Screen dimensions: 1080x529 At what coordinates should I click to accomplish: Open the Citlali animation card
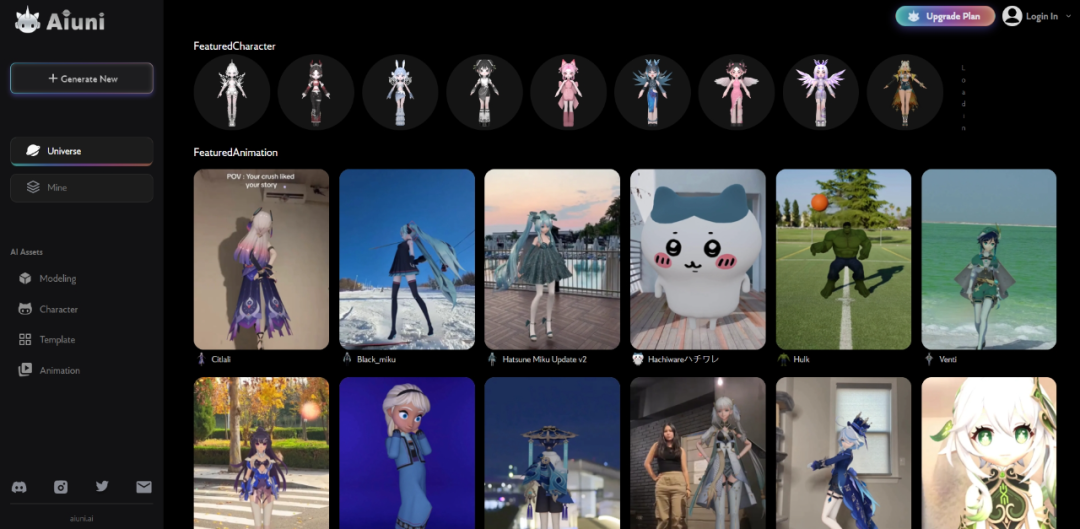click(261, 259)
